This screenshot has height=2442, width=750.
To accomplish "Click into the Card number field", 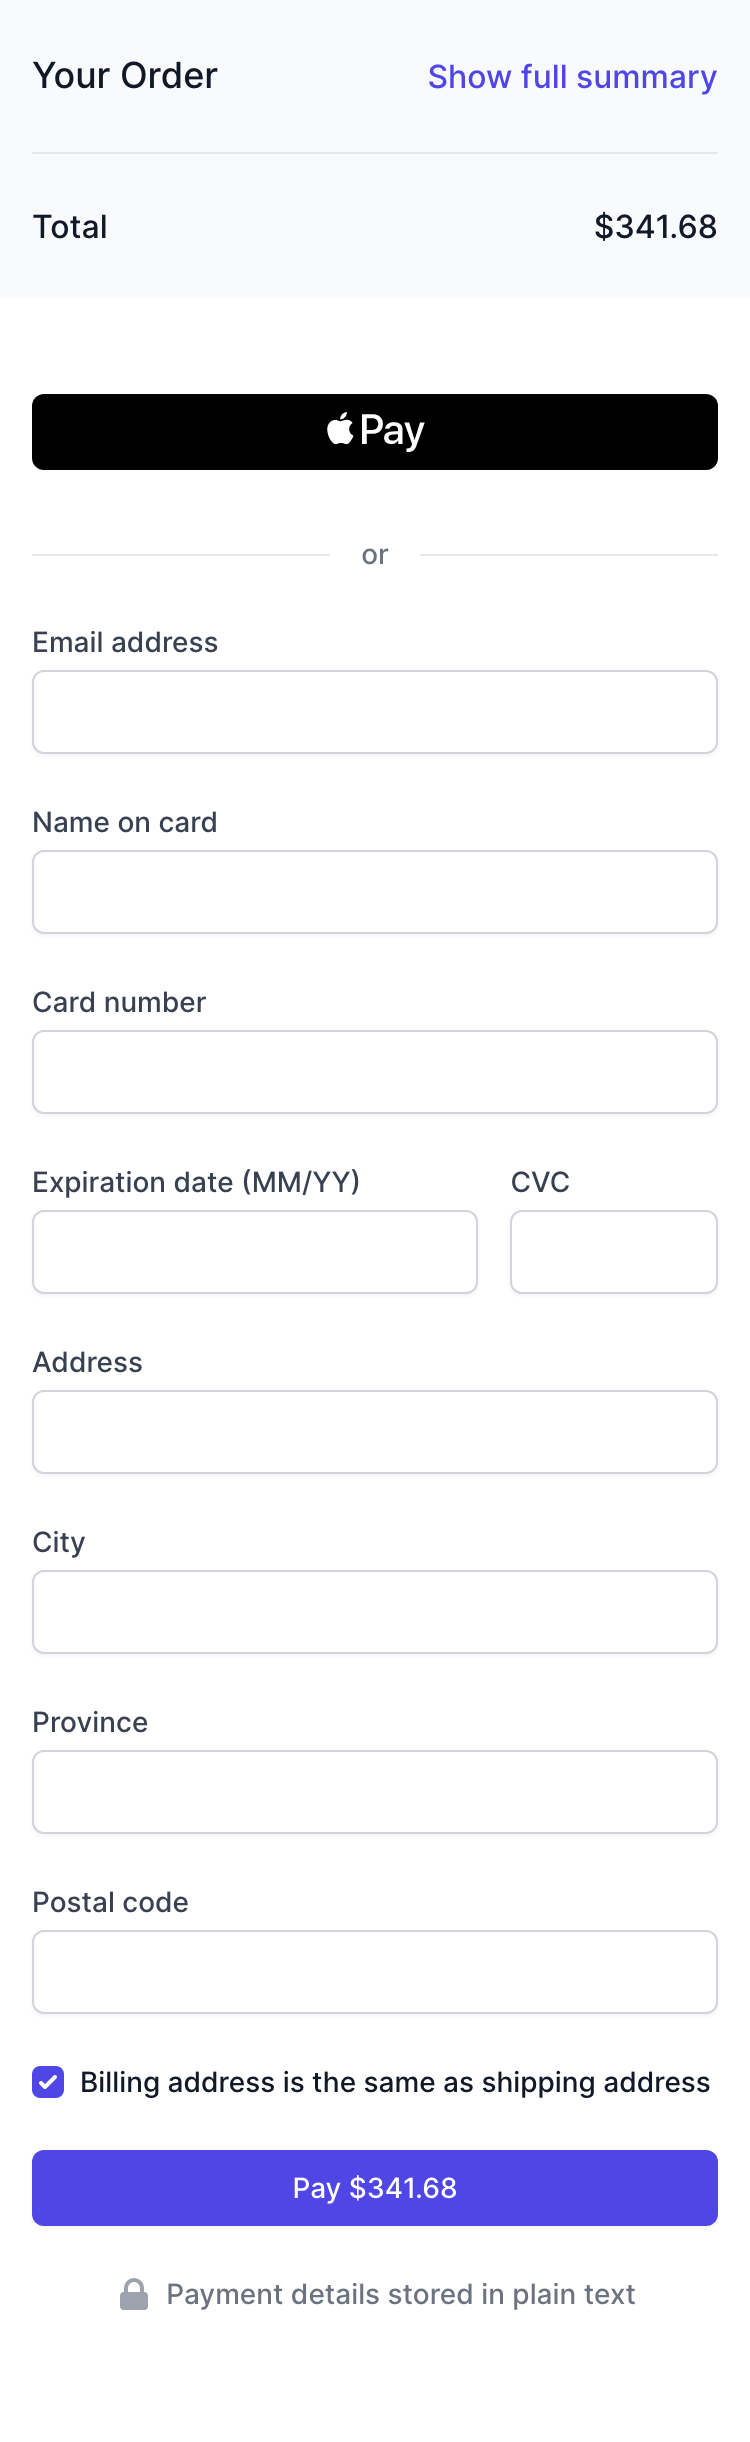I will click(x=375, y=1072).
